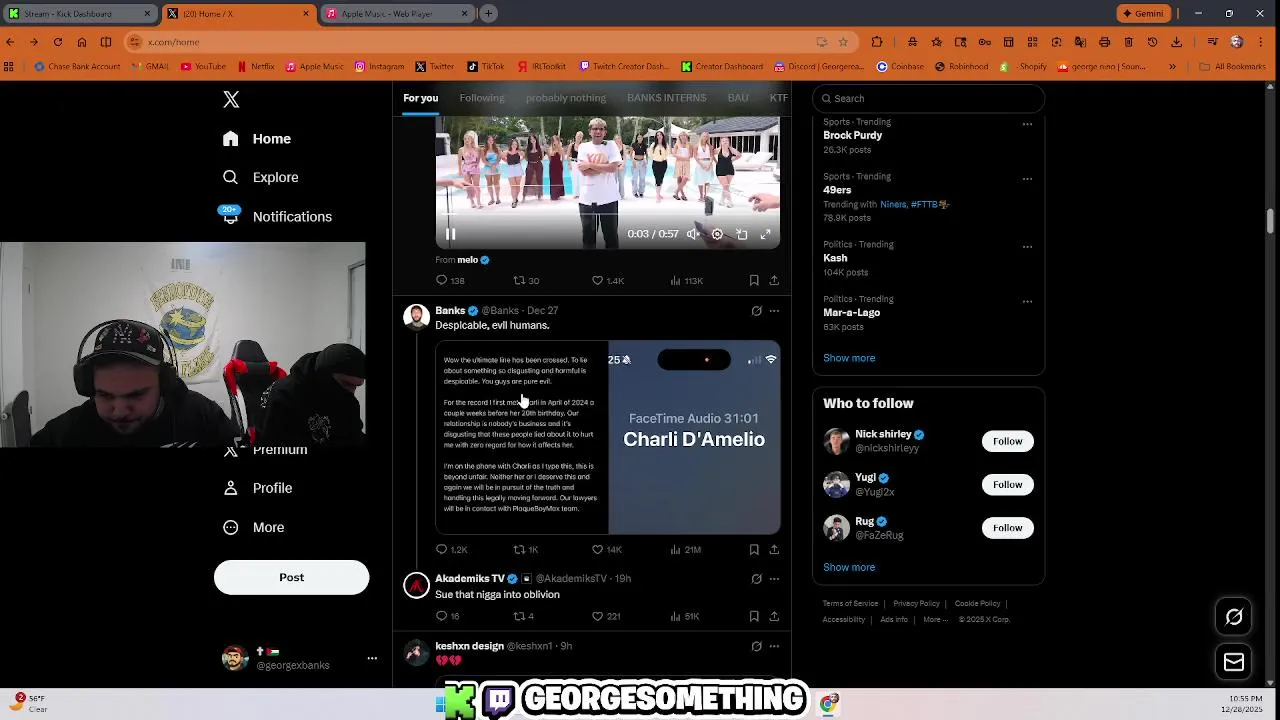1280x720 pixels.
Task: View analytics of the Banks post
Action: point(685,549)
